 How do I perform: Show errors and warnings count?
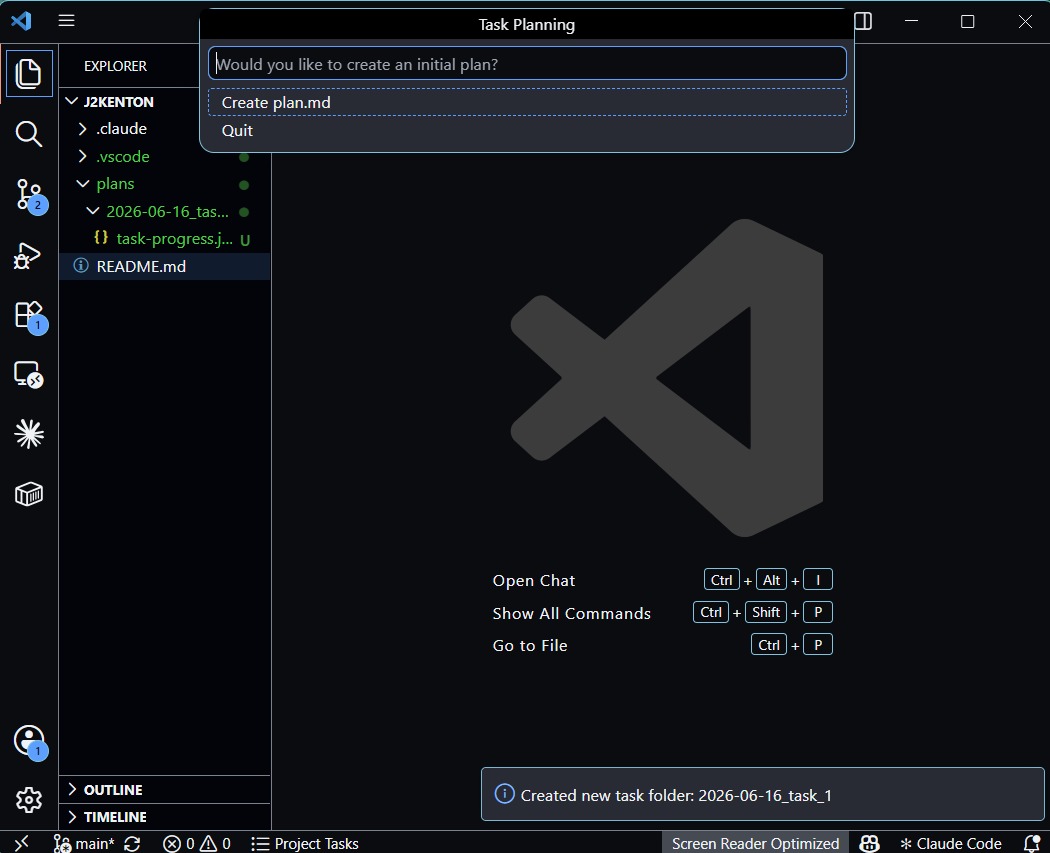point(197,844)
